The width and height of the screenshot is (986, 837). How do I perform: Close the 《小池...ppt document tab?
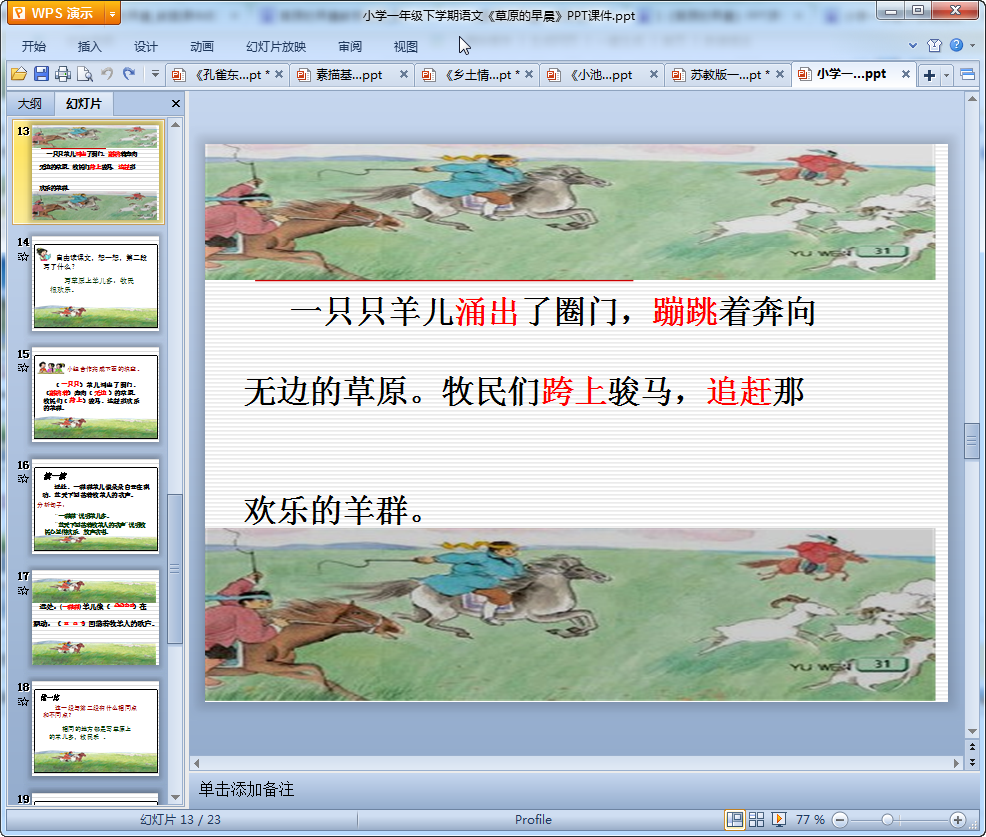(653, 74)
